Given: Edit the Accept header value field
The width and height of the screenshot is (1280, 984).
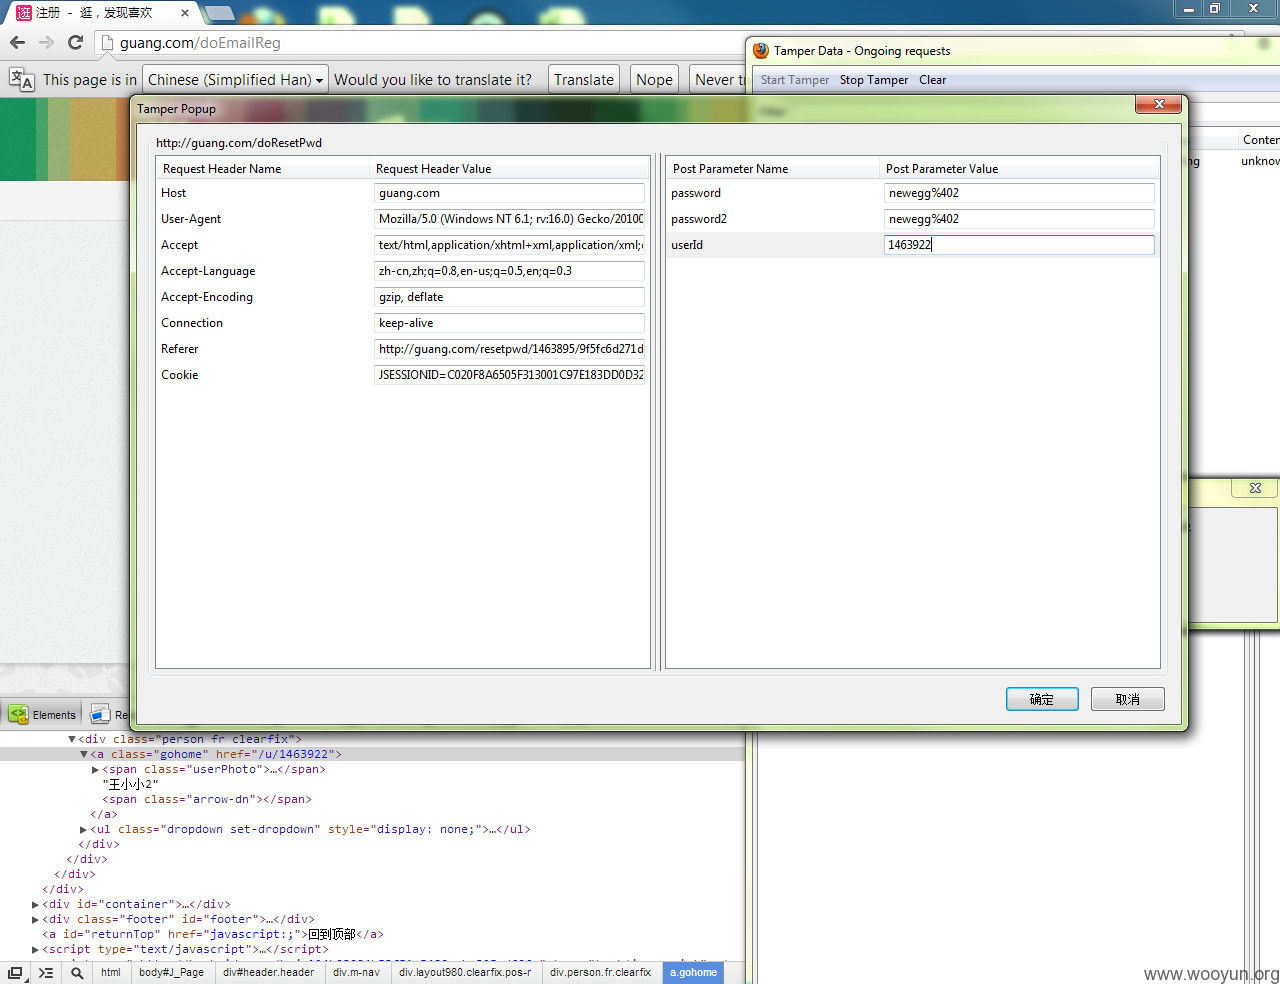Looking at the screenshot, I should click(509, 245).
